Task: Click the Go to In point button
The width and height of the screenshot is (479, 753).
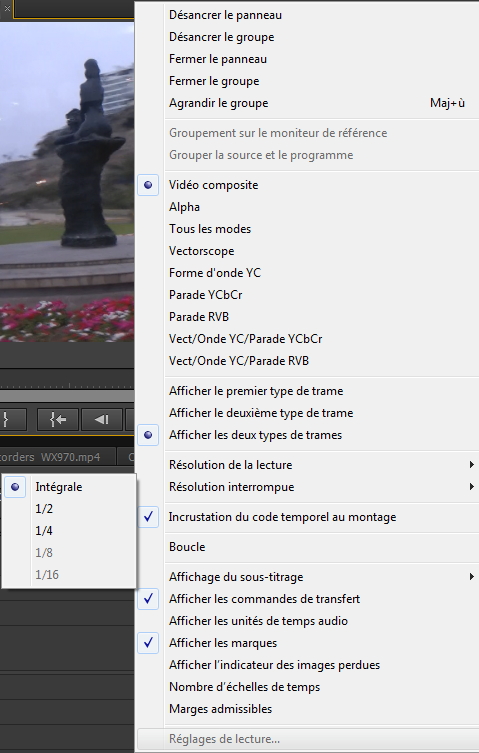Action: click(58, 420)
